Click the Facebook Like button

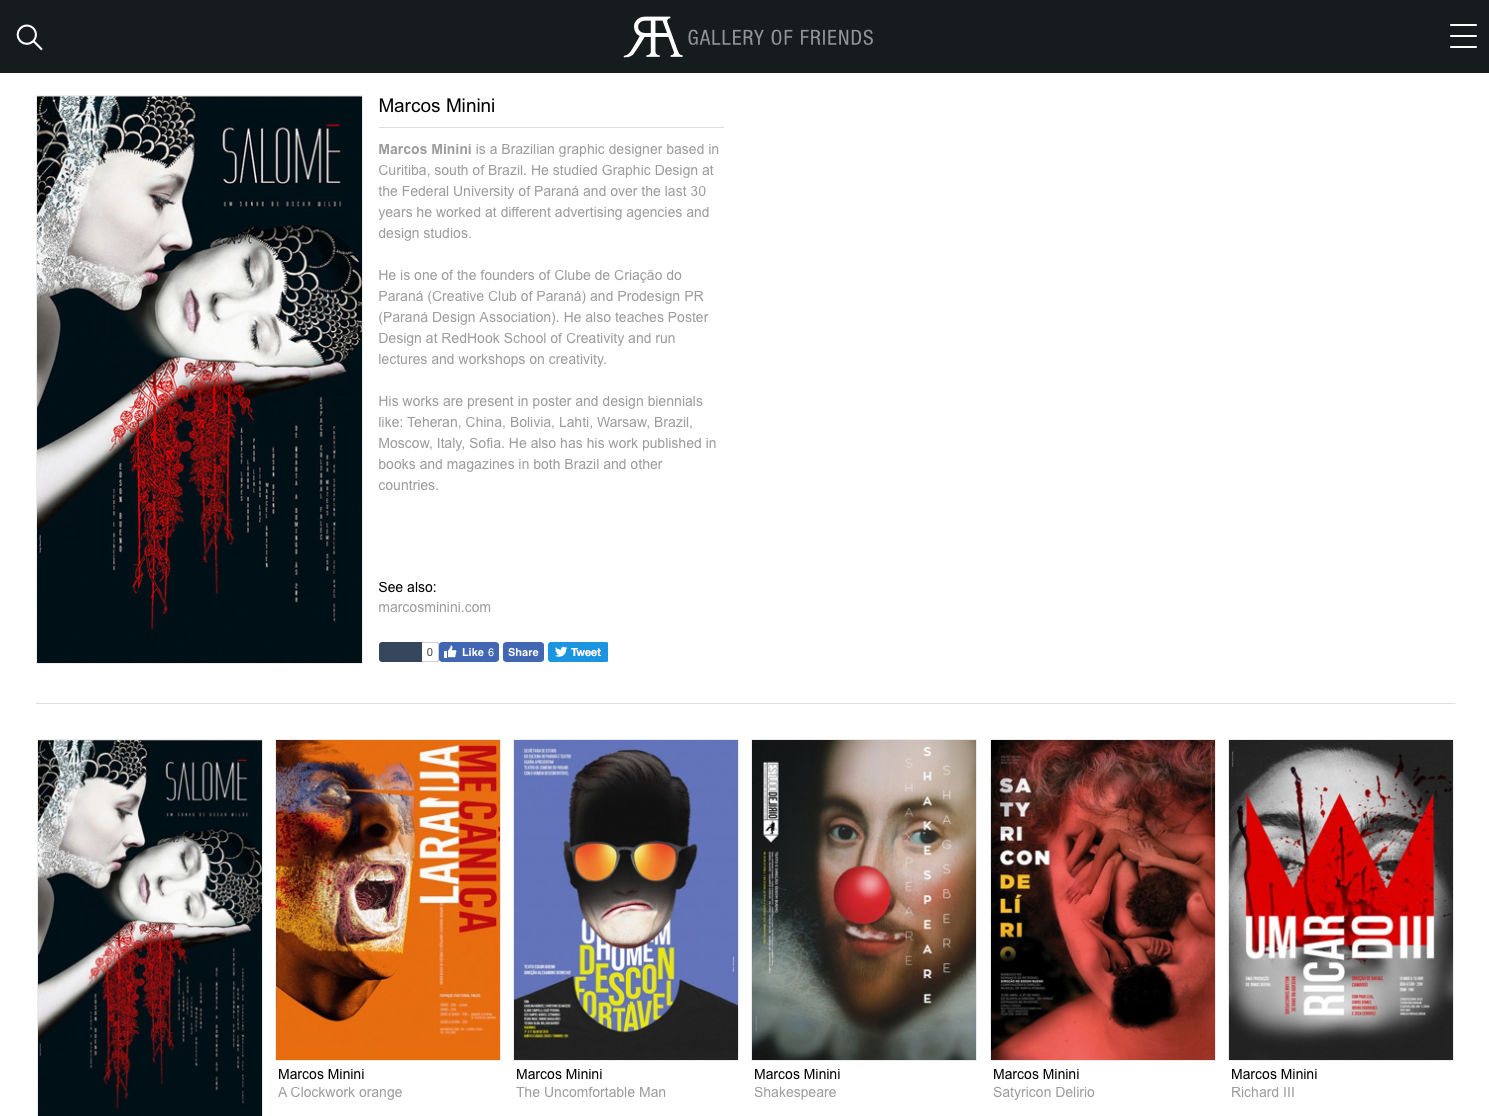click(x=469, y=652)
